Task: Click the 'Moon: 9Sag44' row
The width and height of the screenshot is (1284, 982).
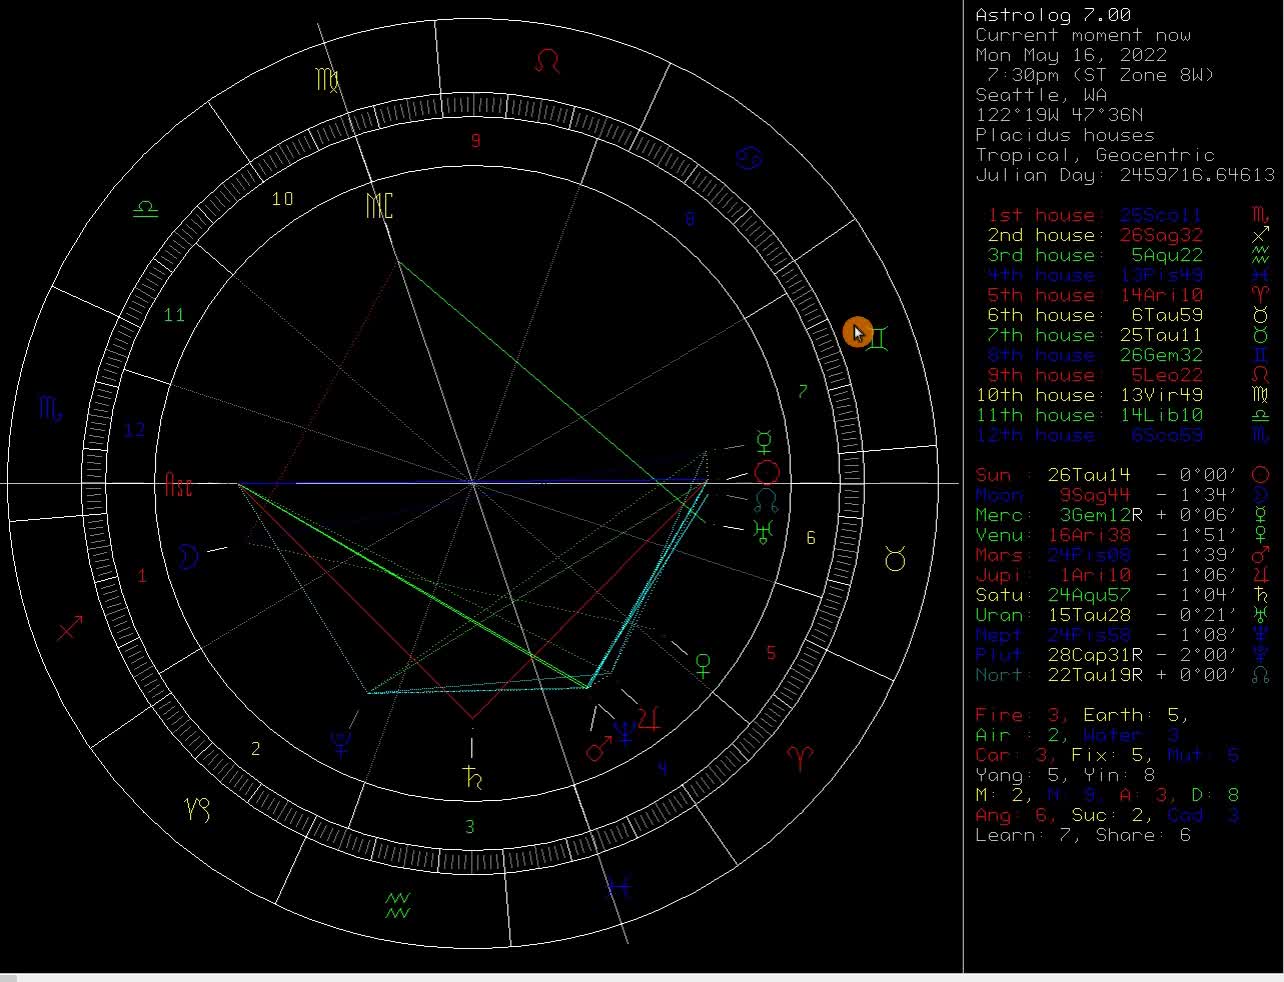Action: pyautogui.click(x=1123, y=495)
